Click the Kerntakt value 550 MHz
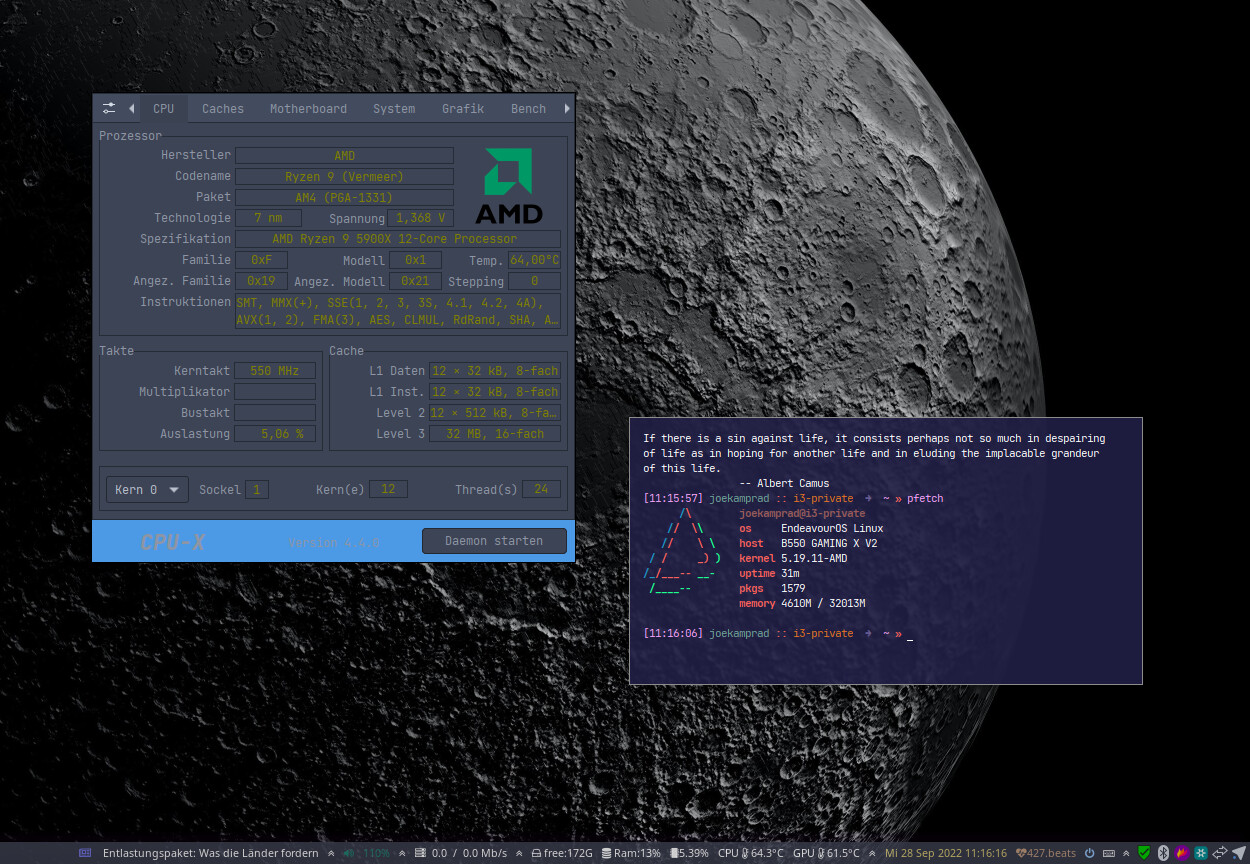1250x864 pixels. (275, 371)
